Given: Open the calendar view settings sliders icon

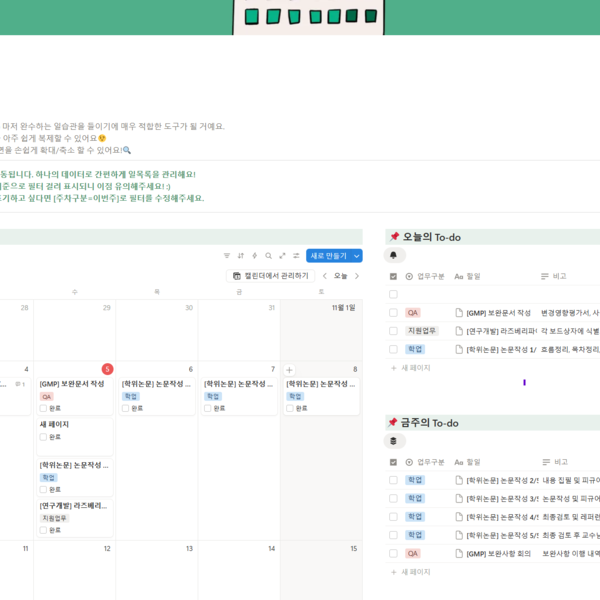Looking at the screenshot, I should (x=296, y=256).
